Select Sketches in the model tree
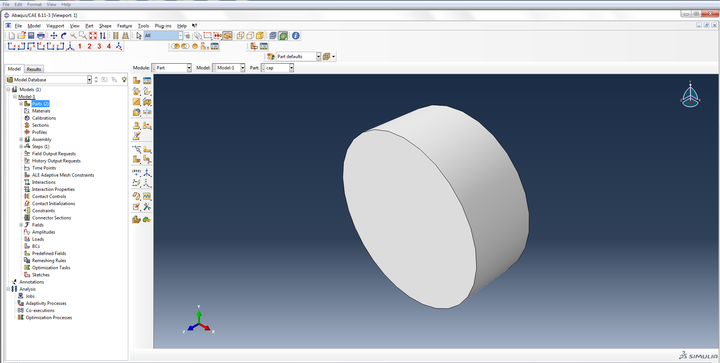Screen dimensions: 720x363 40,275
